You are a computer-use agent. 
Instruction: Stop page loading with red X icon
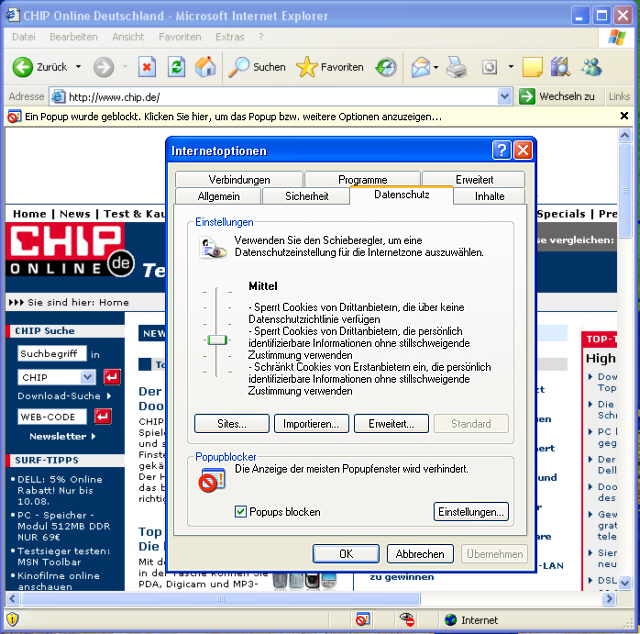click(x=147, y=67)
